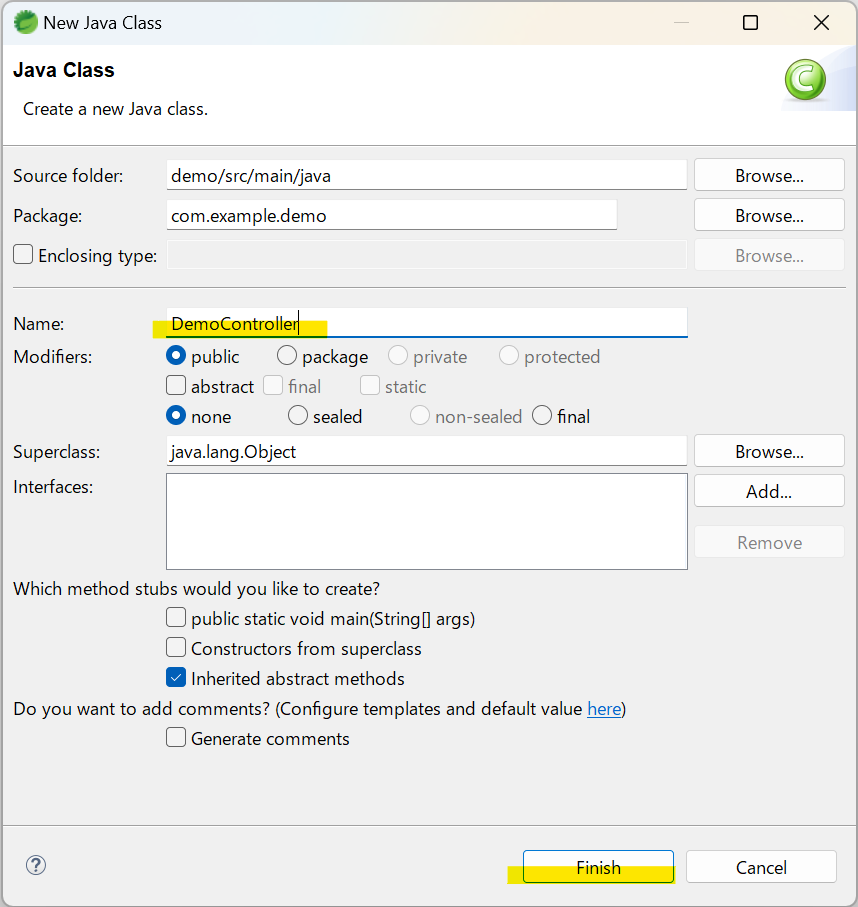Check the abstract modifier
Screen dimensions: 858x907
[176, 385]
